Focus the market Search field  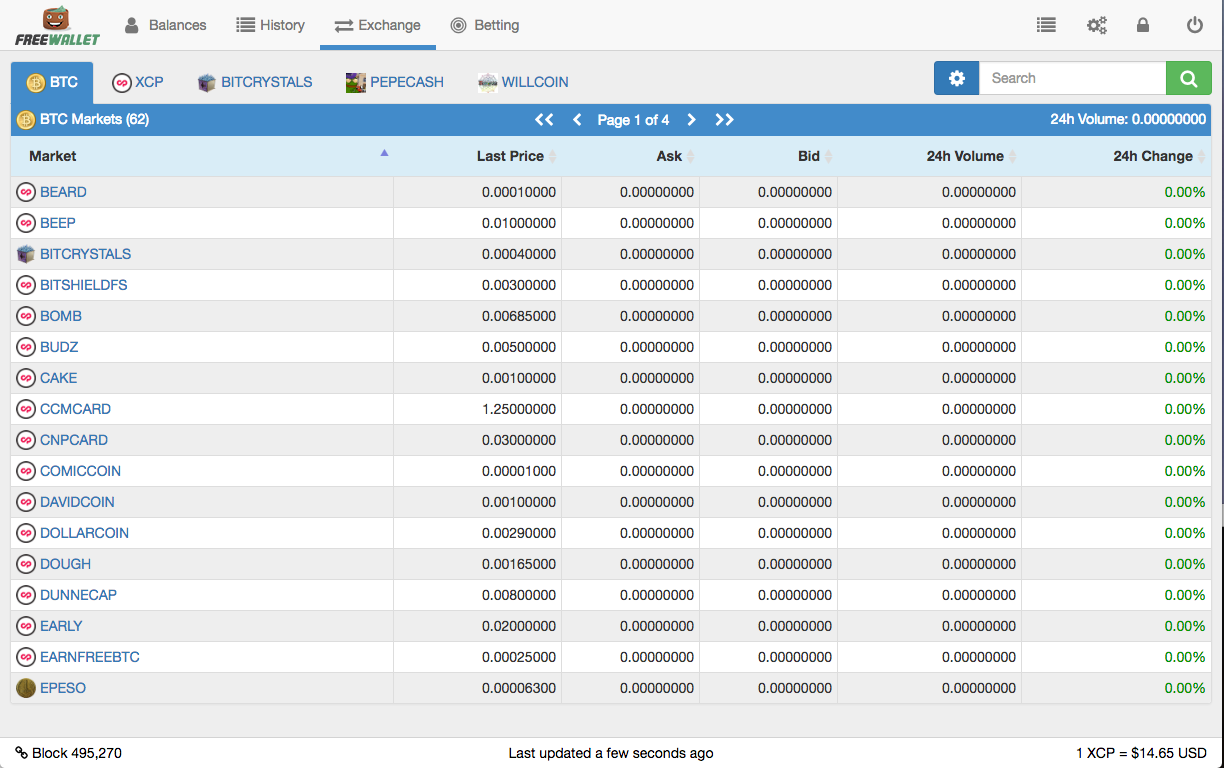coord(1072,78)
